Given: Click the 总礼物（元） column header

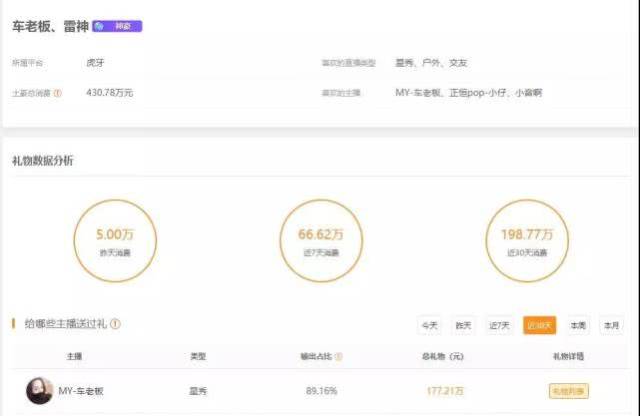Looking at the screenshot, I should [x=443, y=356].
